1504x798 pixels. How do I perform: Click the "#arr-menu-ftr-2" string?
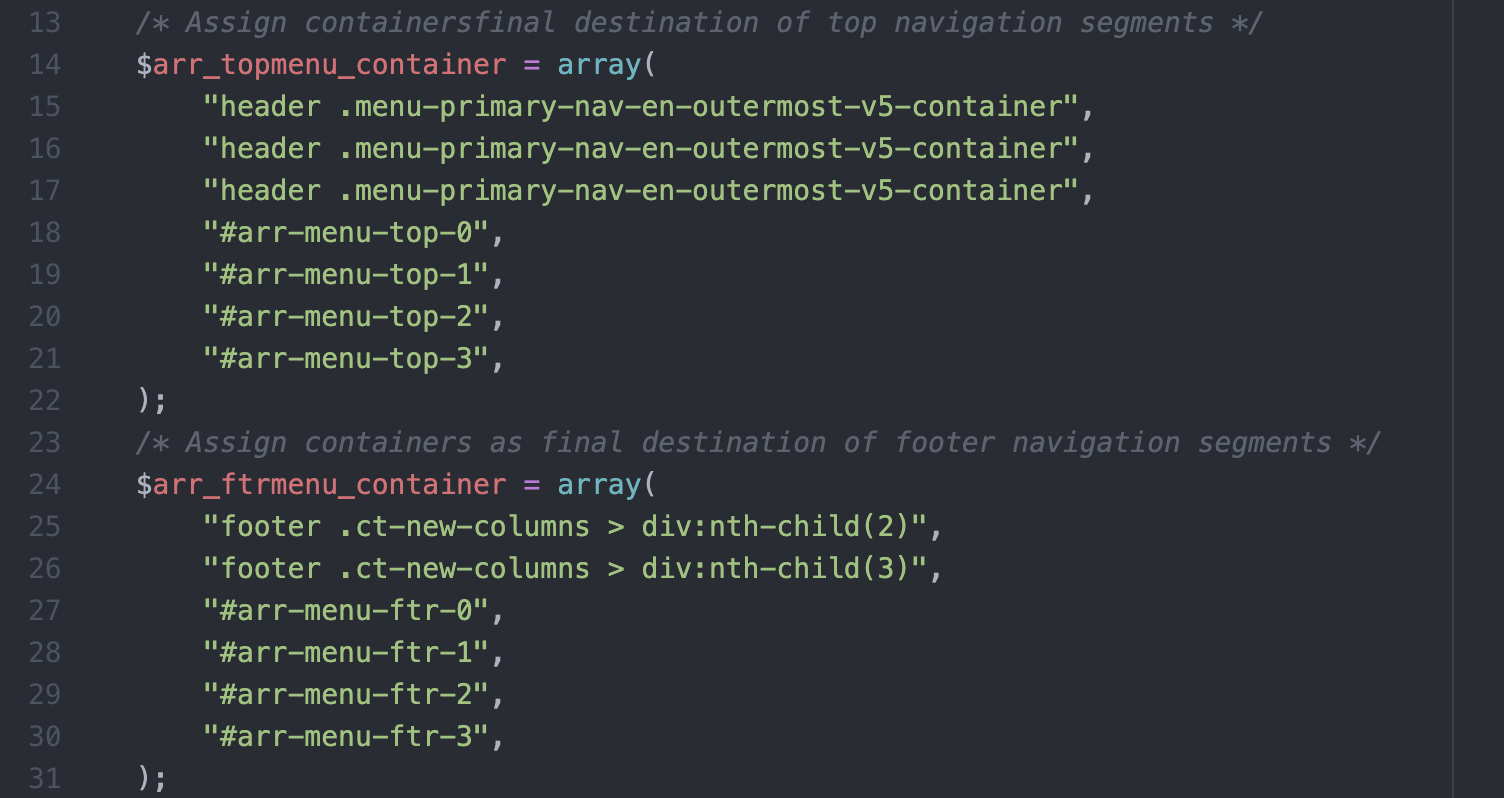(x=346, y=695)
